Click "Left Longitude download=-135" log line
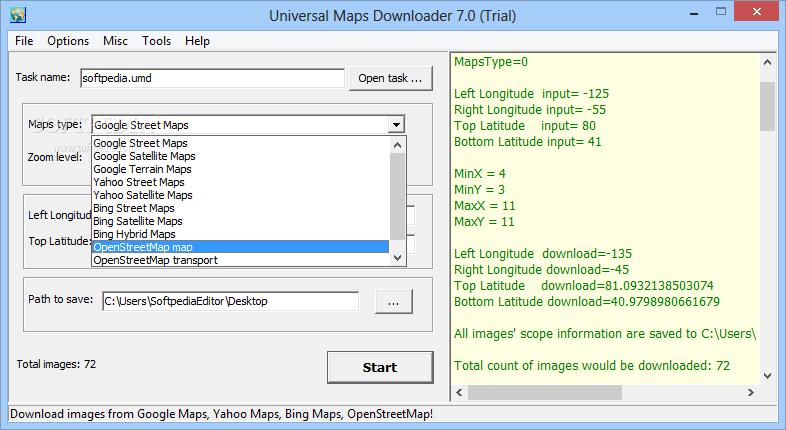The height and width of the screenshot is (430, 786). 543,254
